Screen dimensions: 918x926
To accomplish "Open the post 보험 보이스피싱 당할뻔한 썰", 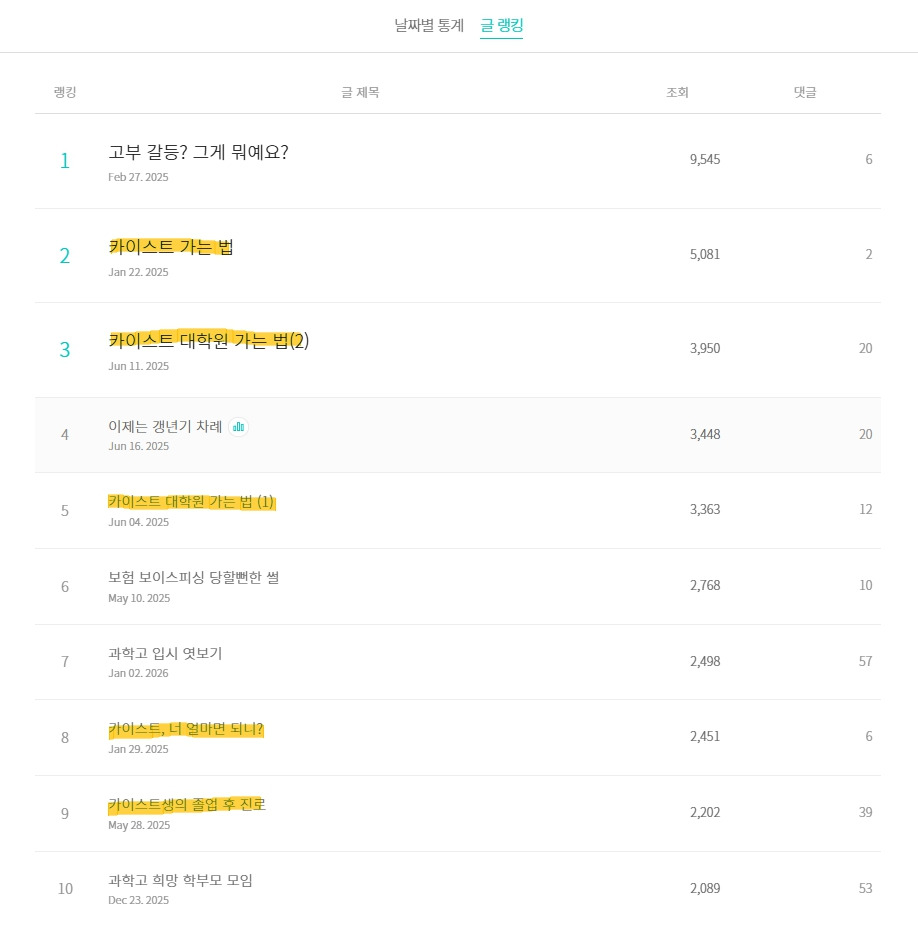I will [x=193, y=578].
